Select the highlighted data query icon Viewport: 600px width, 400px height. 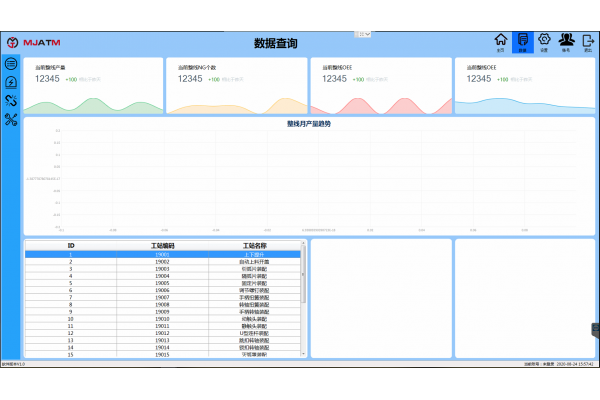pos(523,42)
